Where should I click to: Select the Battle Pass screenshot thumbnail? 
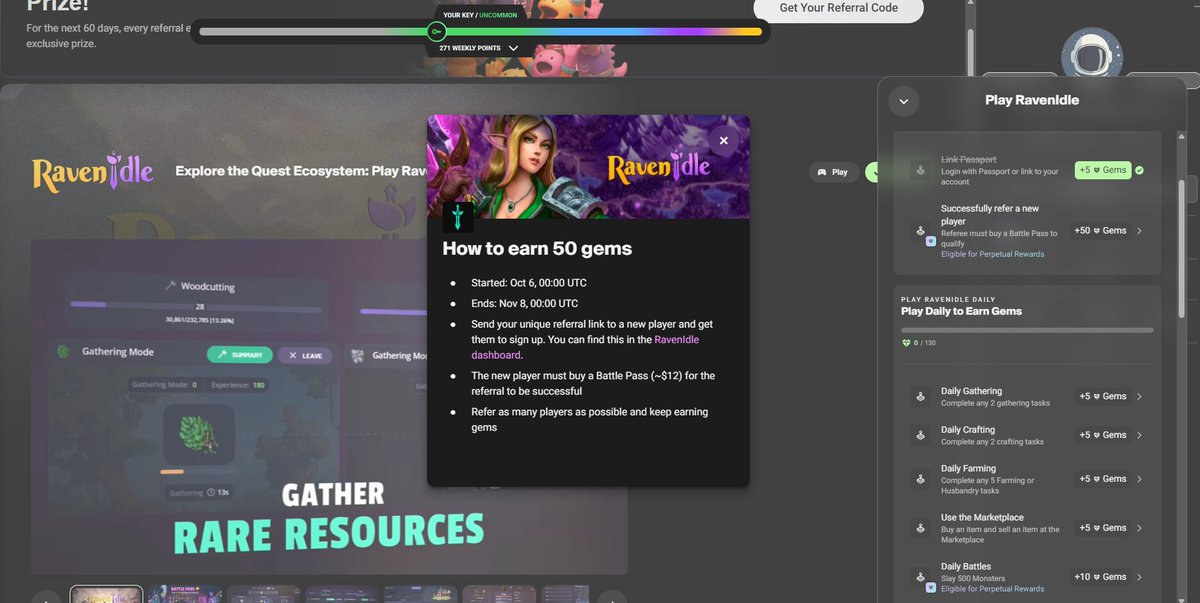pyautogui.click(x=185, y=594)
